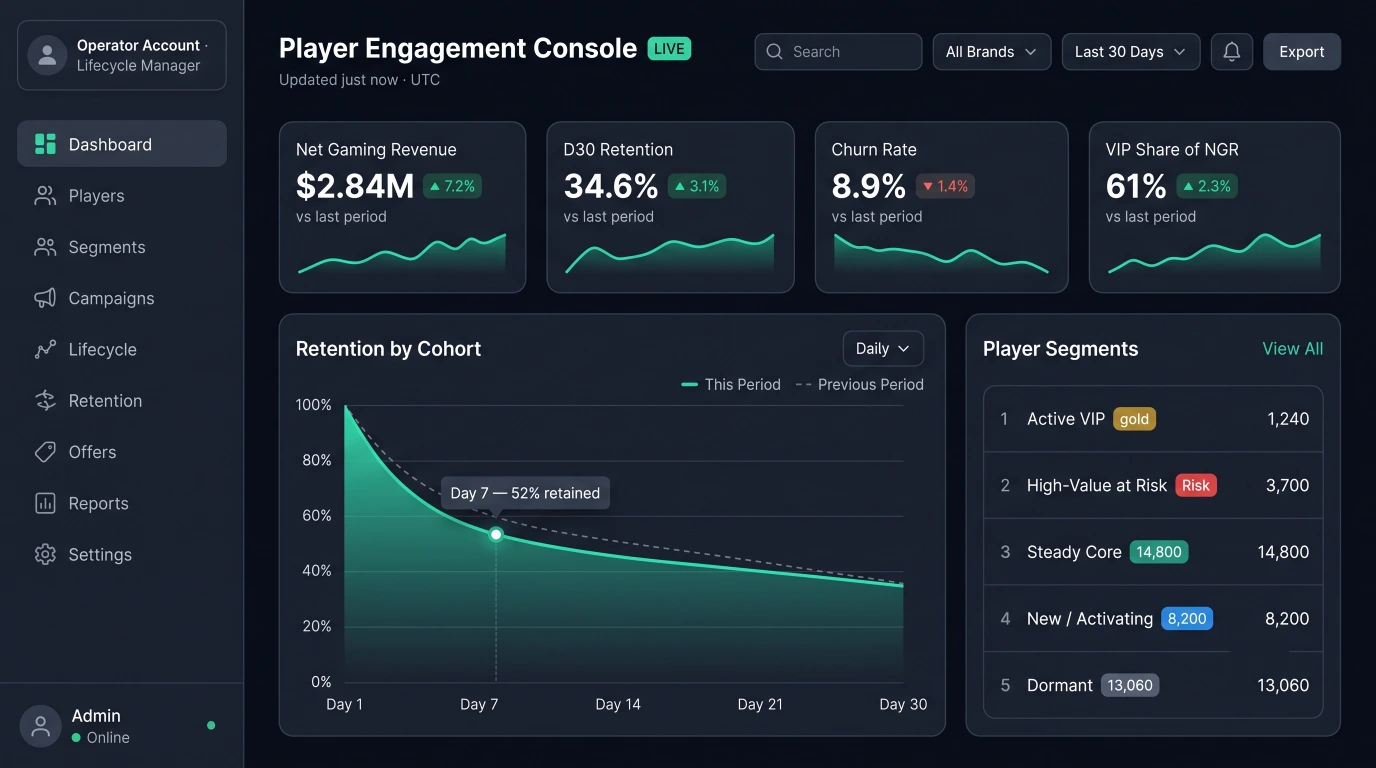Click the Export button
The image size is (1376, 768).
click(x=1302, y=52)
